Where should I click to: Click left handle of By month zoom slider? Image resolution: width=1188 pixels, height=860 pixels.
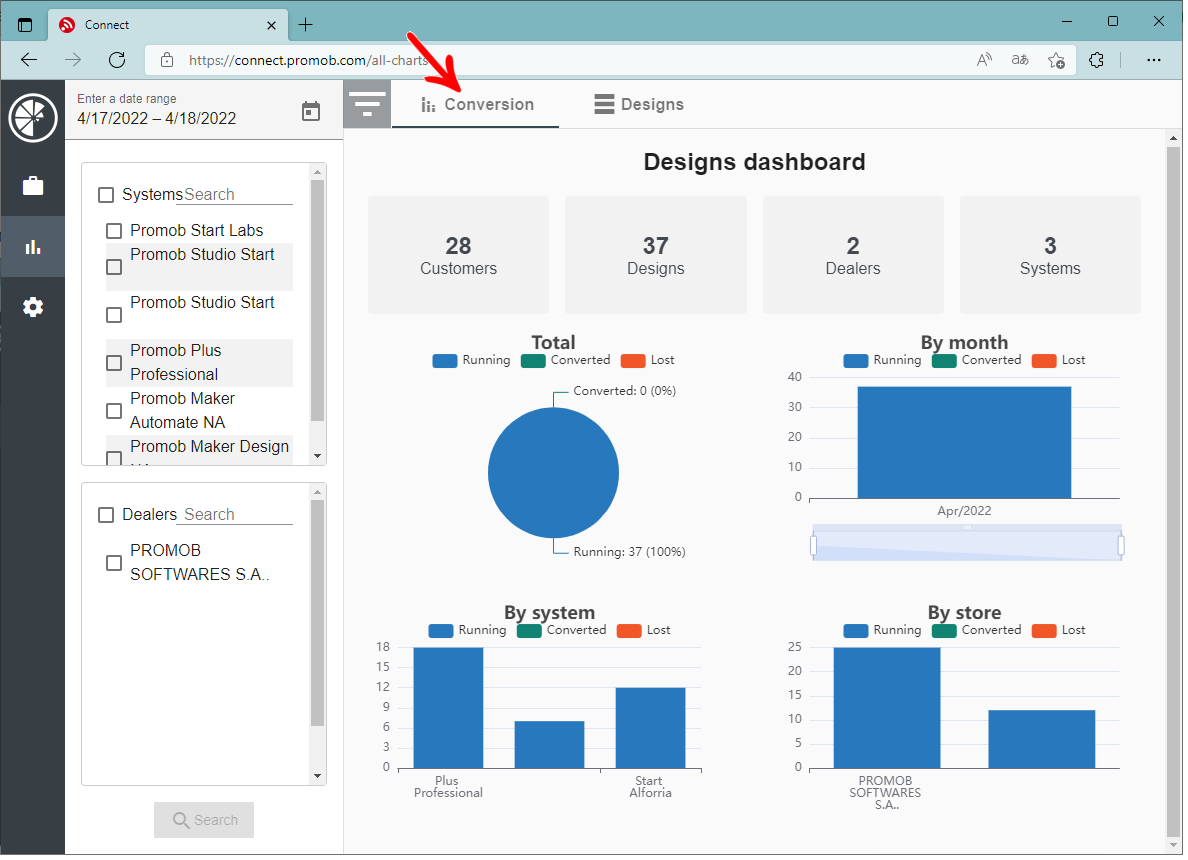tap(816, 547)
